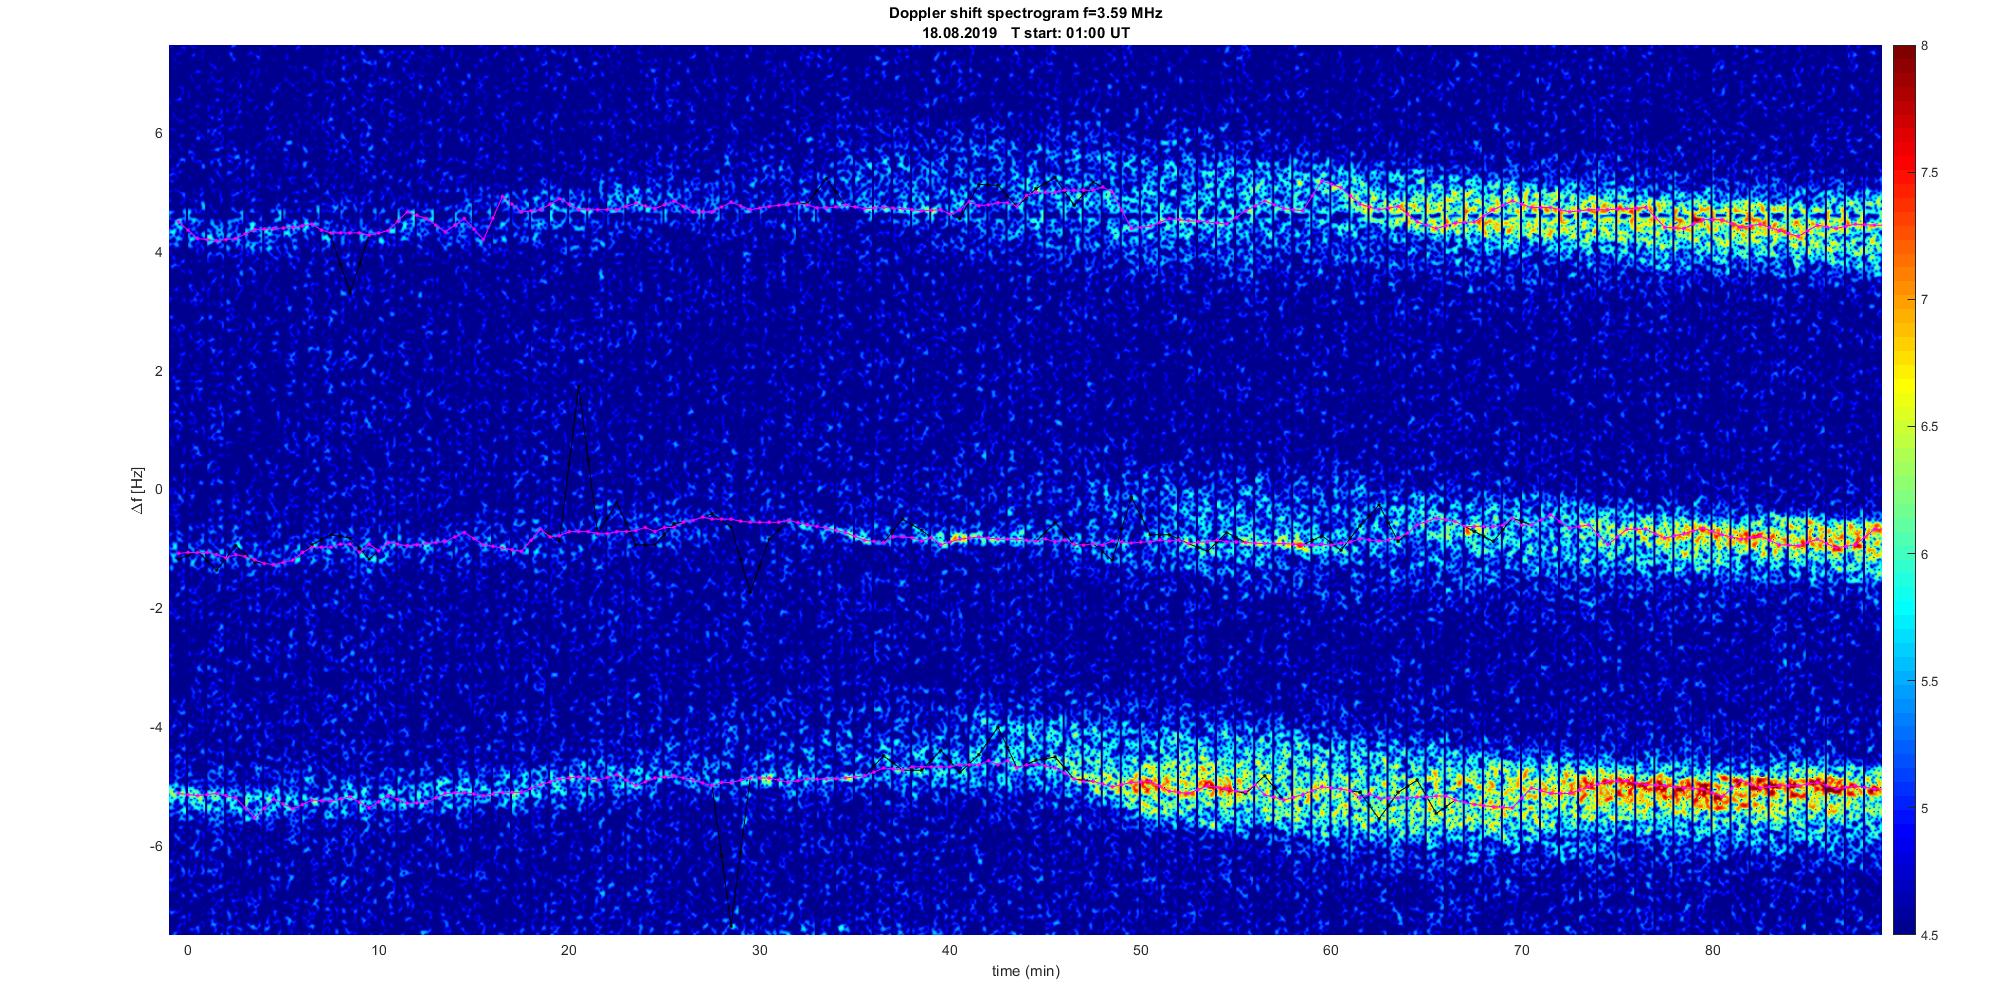Click the colorbar label "6.5"
The image size is (2000, 1003).
[1929, 427]
